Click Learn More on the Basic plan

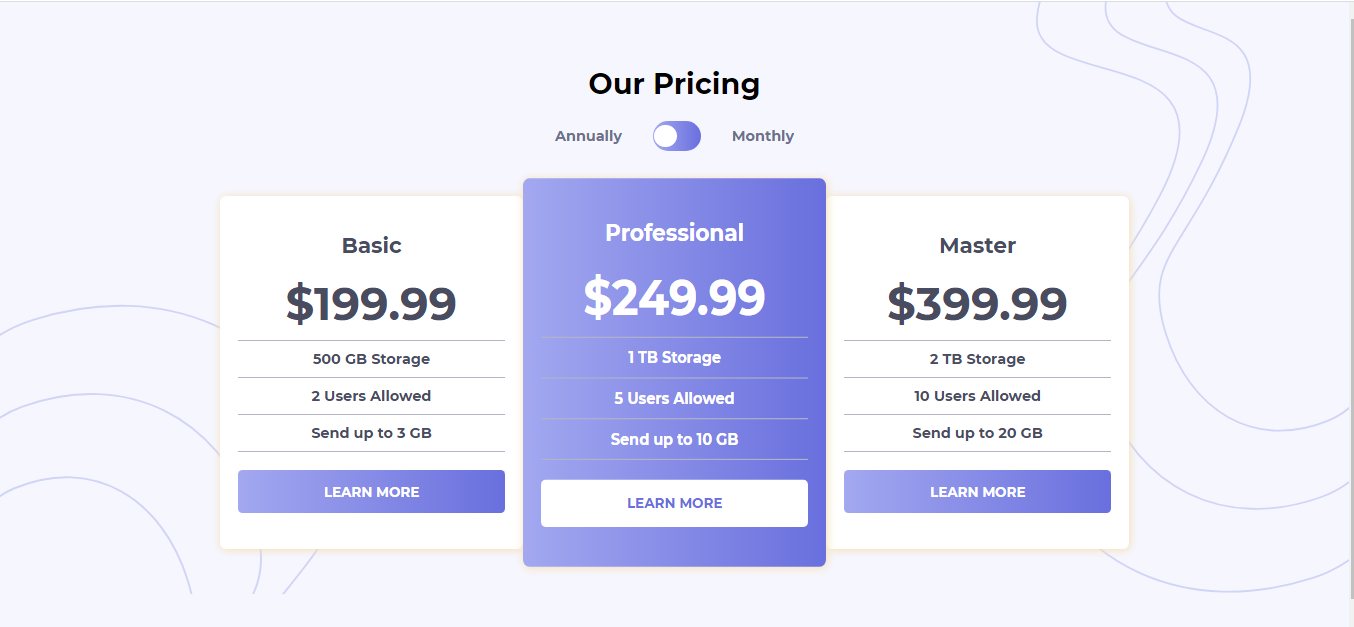(371, 491)
